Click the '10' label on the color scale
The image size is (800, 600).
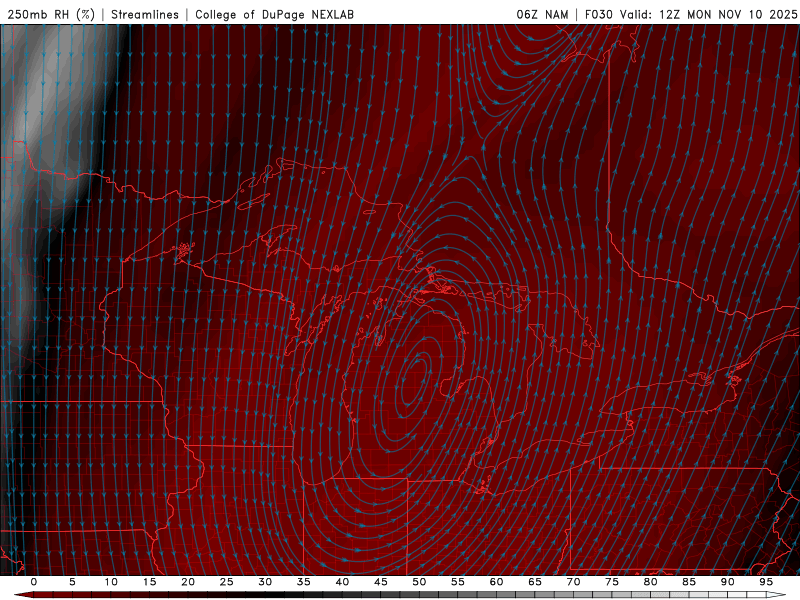click(111, 582)
